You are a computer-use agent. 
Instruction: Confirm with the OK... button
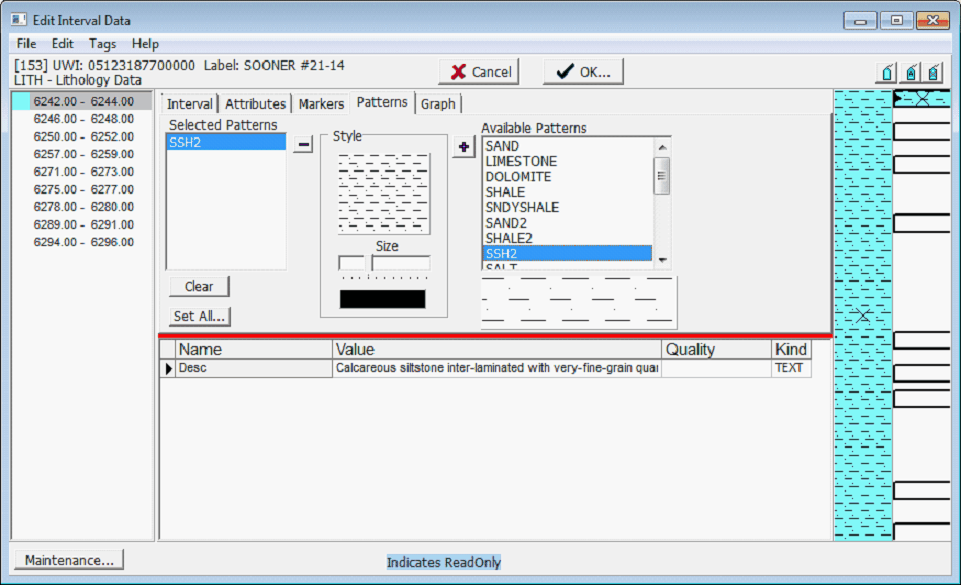pos(583,72)
